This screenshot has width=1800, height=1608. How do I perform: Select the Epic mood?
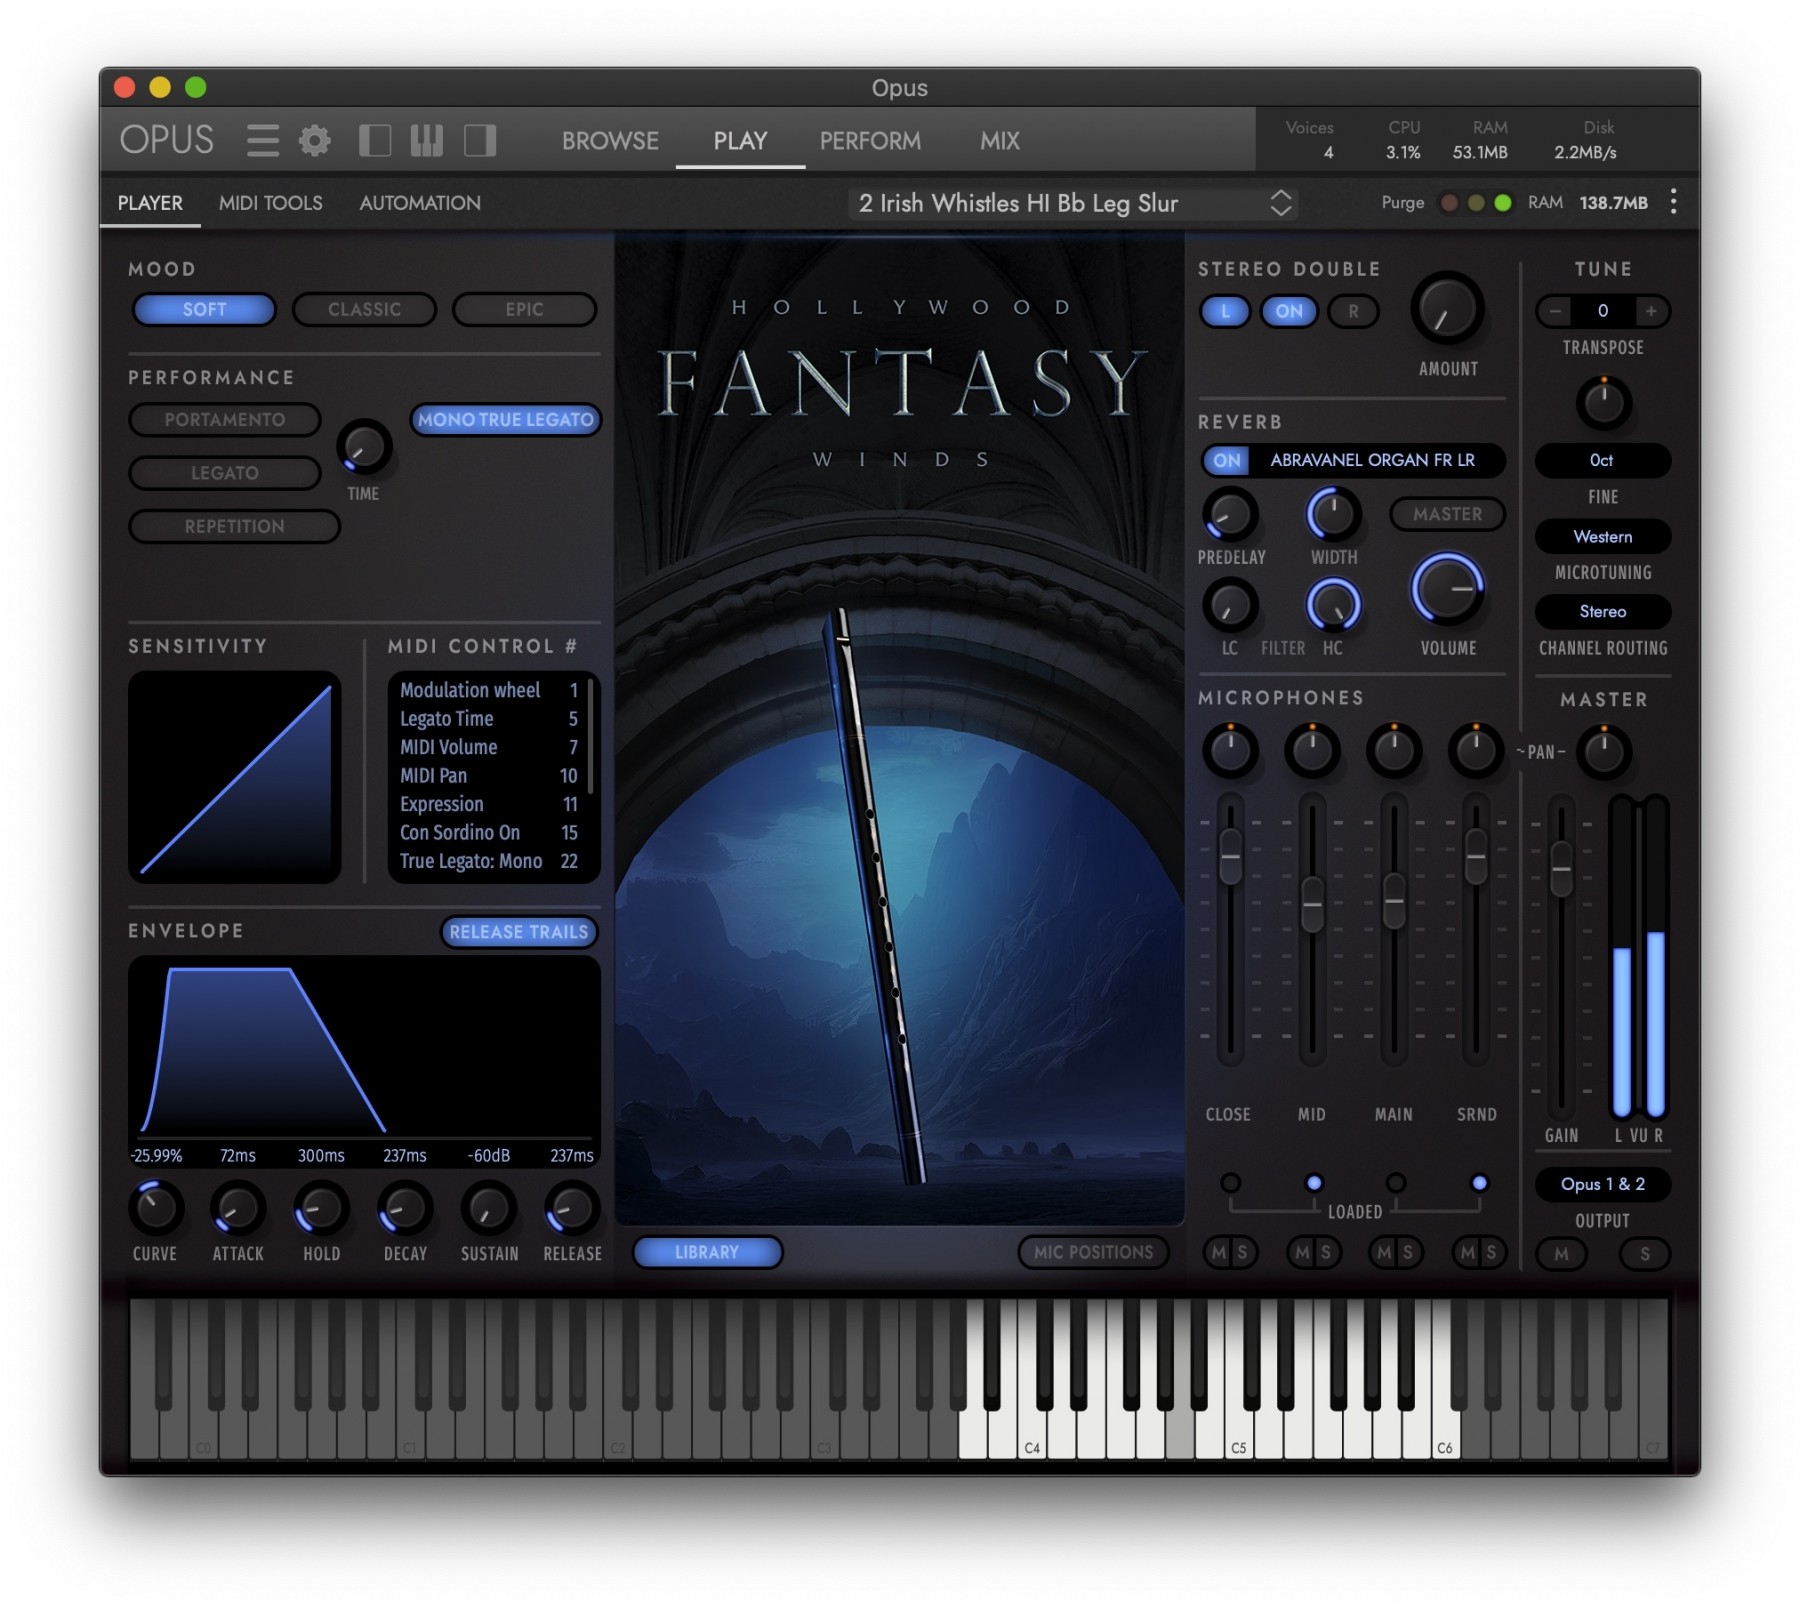coord(524,310)
